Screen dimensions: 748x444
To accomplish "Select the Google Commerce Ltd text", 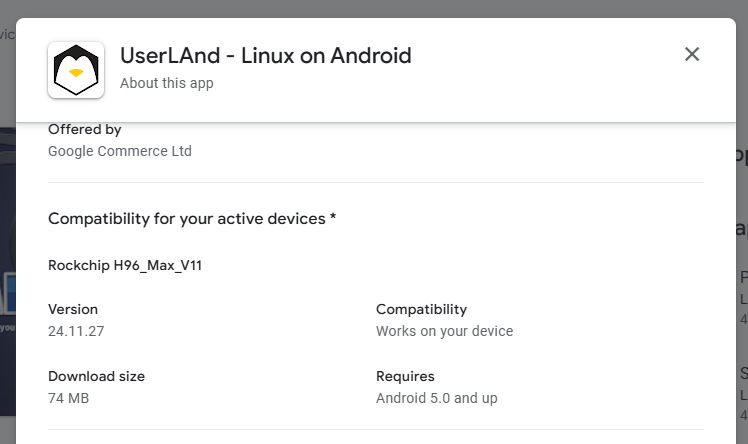I will click(x=120, y=151).
